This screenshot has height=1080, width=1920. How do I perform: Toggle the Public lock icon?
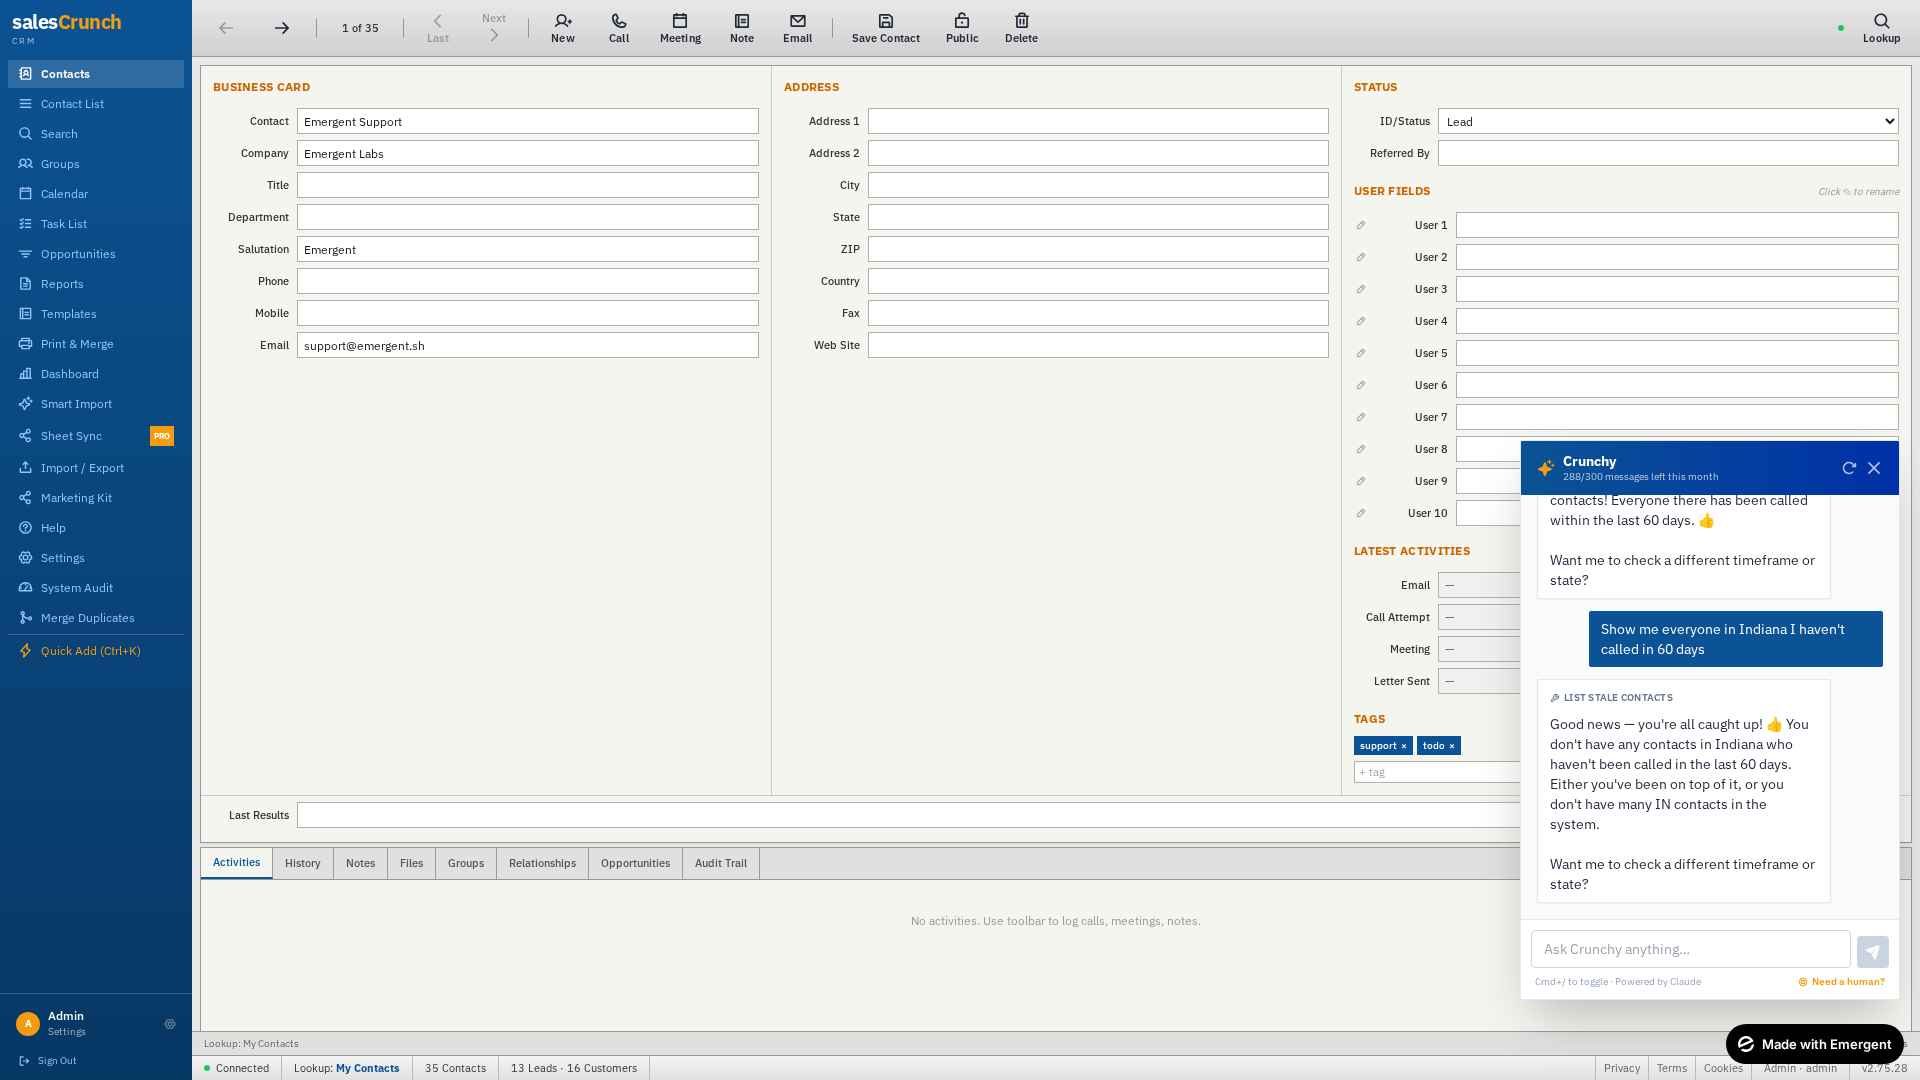coord(962,28)
